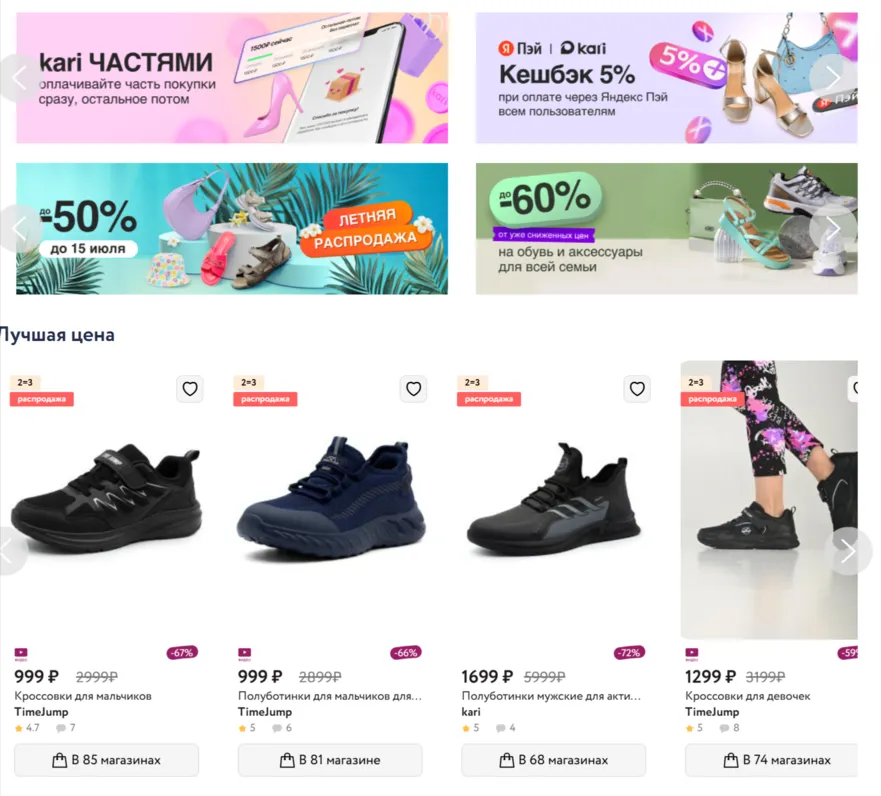The image size is (881, 796).
Task: Favorite the kari men's shoes
Action: click(637, 389)
